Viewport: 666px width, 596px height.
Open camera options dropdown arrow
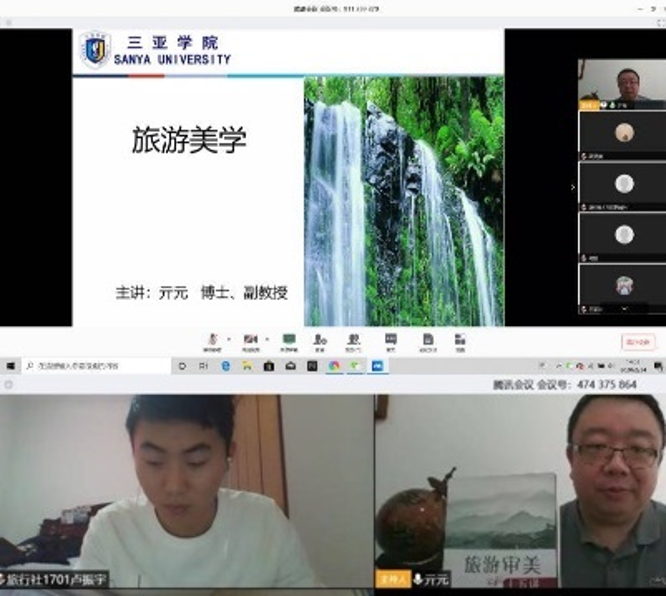click(266, 339)
